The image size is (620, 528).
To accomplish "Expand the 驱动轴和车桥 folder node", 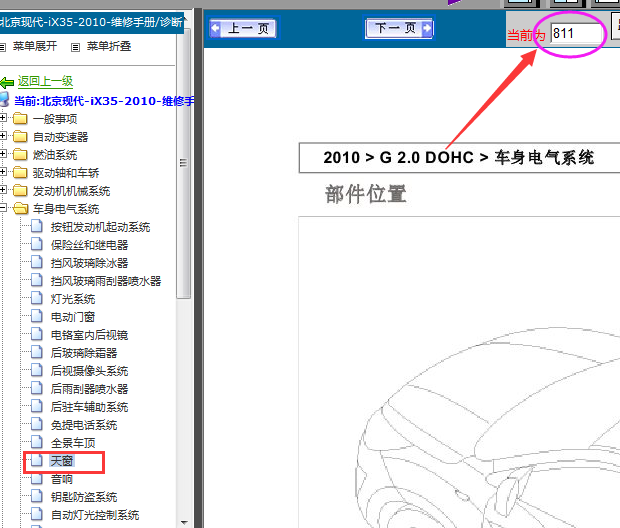I will pyautogui.click(x=2, y=172).
